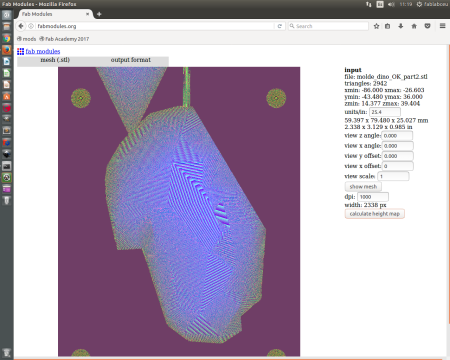Click the 11:19 clock in top panel
The height and width of the screenshot is (360, 450).
(406, 4)
